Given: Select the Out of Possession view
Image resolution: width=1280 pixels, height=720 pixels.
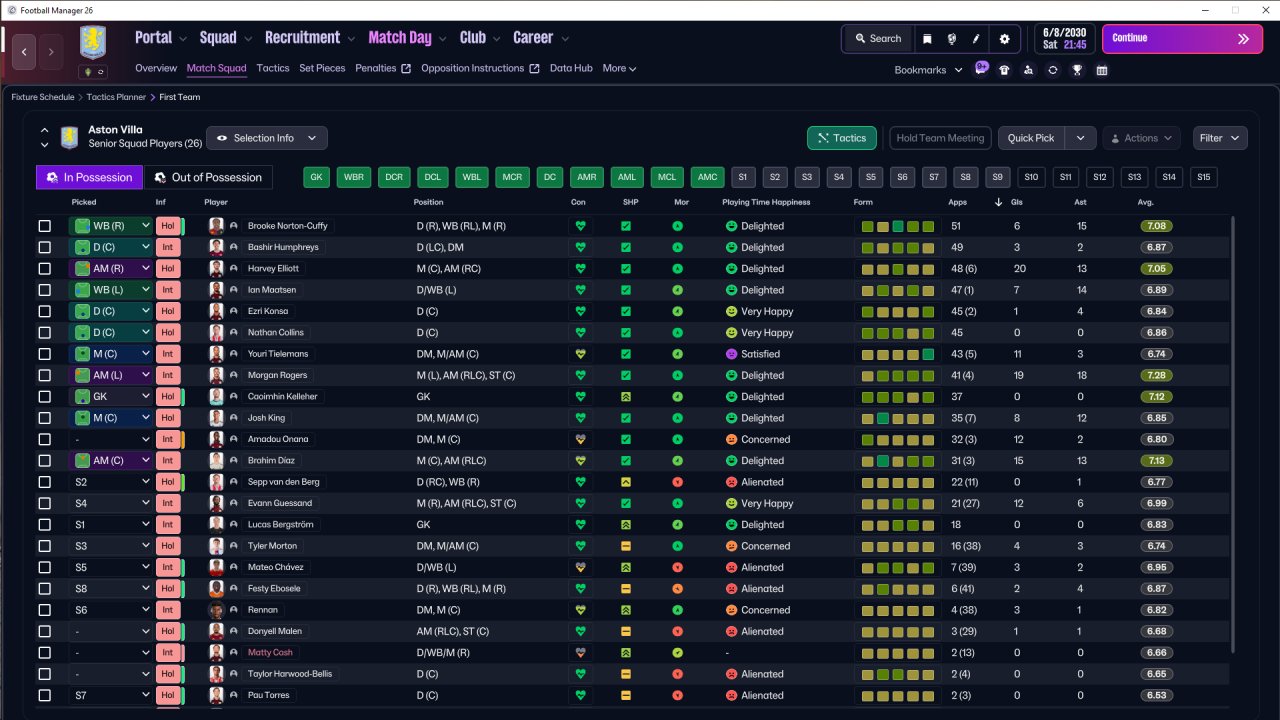Looking at the screenshot, I should (208, 177).
